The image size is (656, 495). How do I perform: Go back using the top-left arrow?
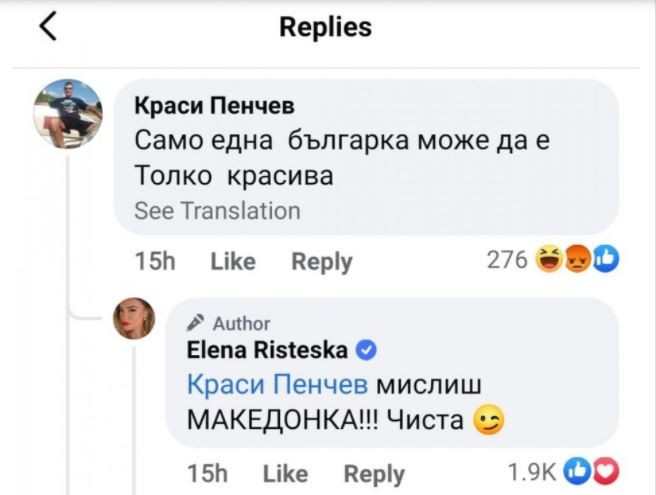tap(47, 27)
